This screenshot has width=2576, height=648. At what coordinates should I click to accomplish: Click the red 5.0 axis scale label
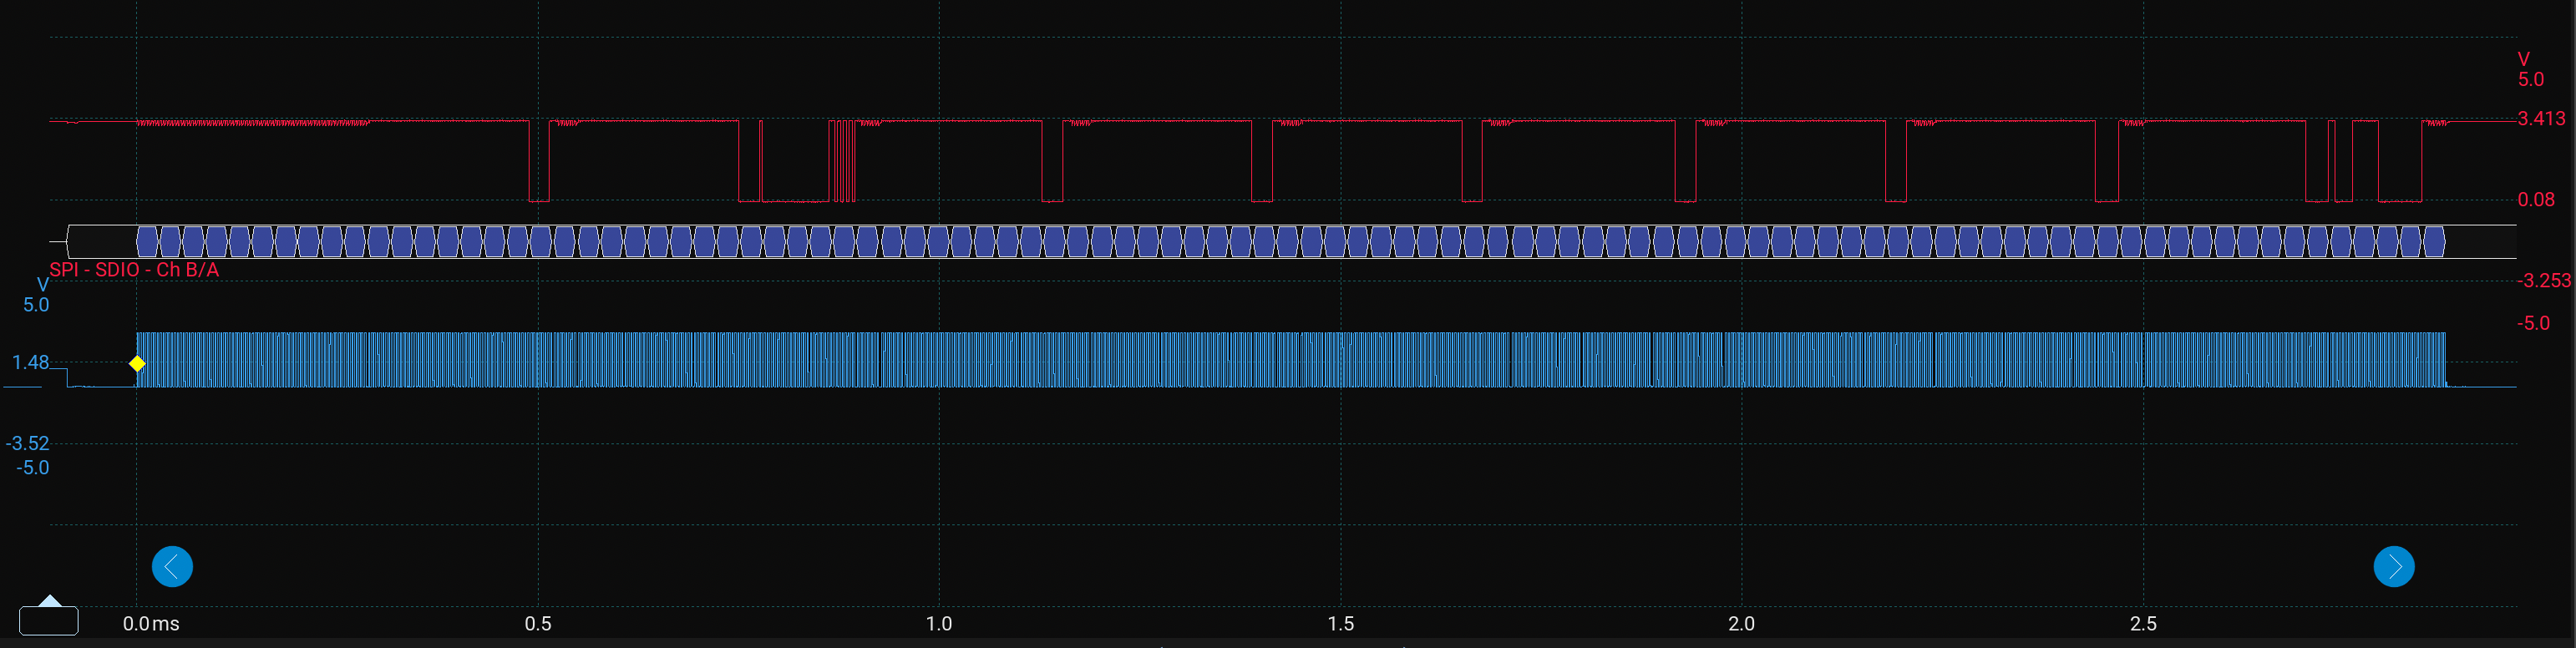[2530, 80]
